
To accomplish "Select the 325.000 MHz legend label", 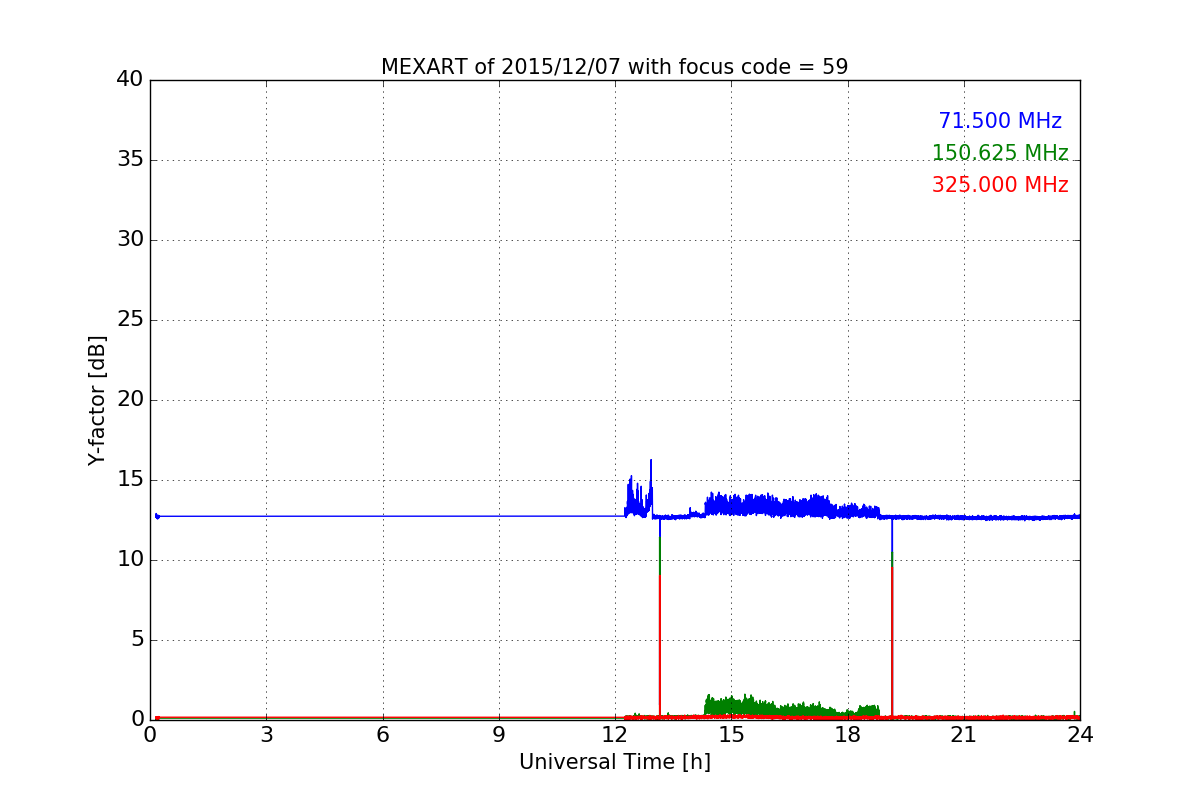I will [x=1000, y=185].
